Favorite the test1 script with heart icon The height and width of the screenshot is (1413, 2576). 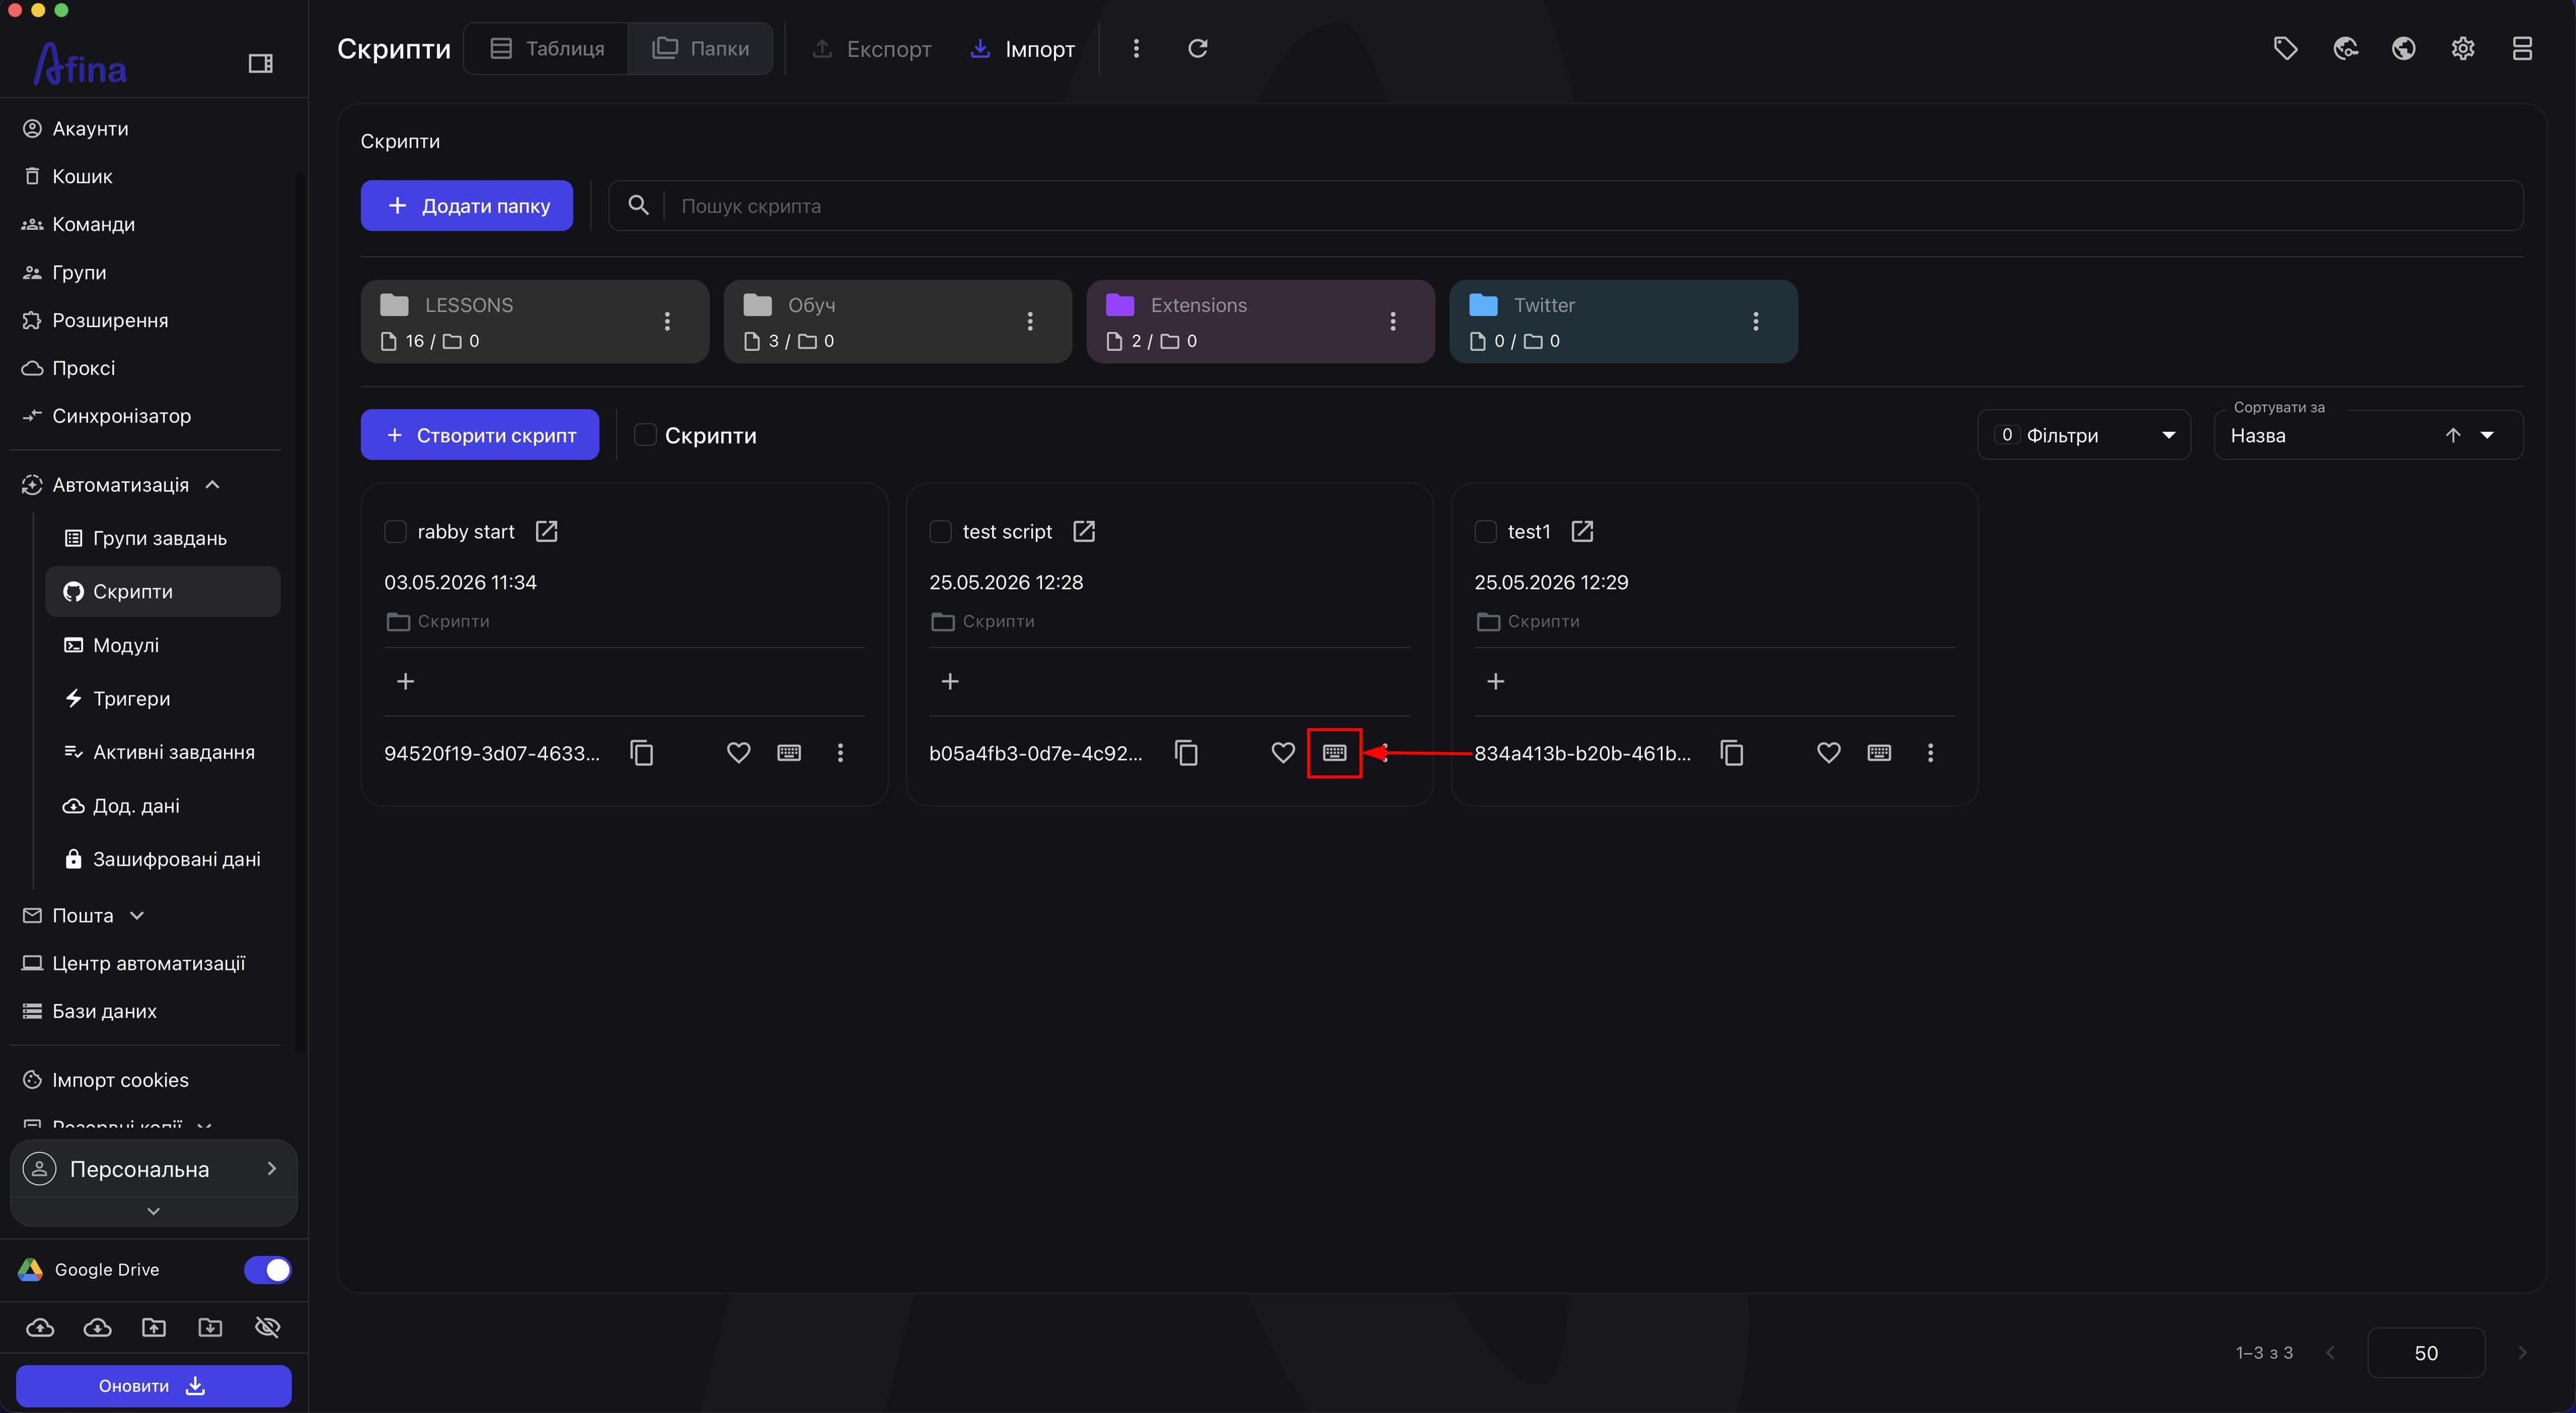1828,753
